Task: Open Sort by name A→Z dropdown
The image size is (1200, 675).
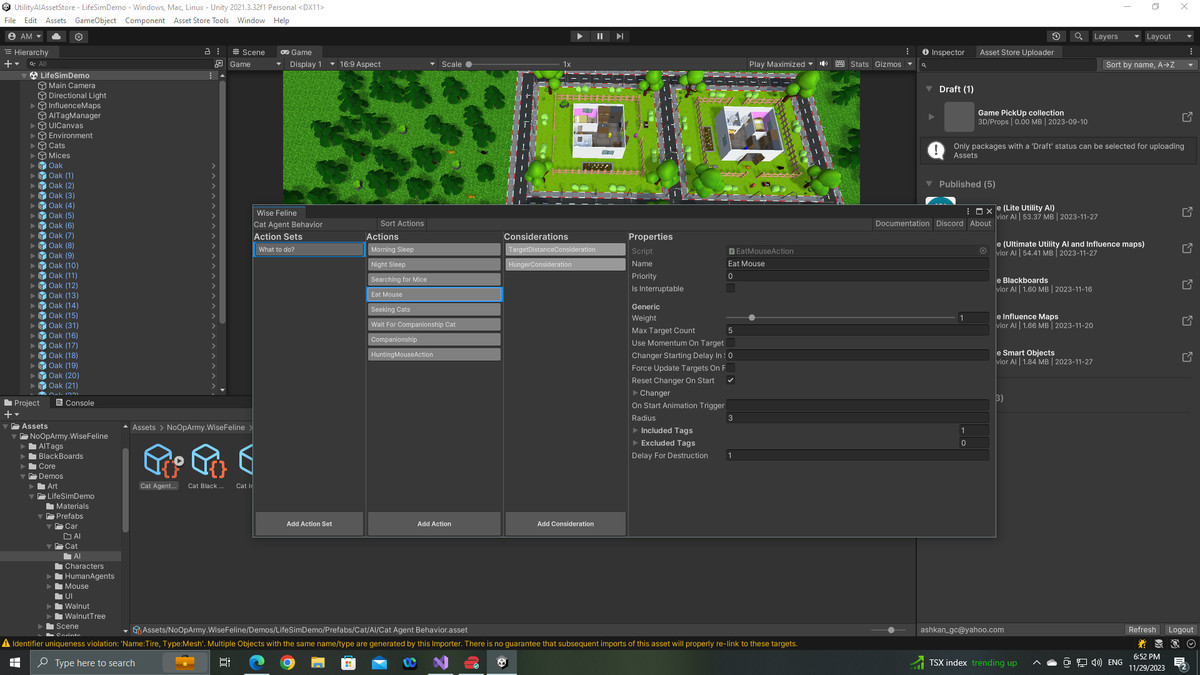Action: [1148, 64]
